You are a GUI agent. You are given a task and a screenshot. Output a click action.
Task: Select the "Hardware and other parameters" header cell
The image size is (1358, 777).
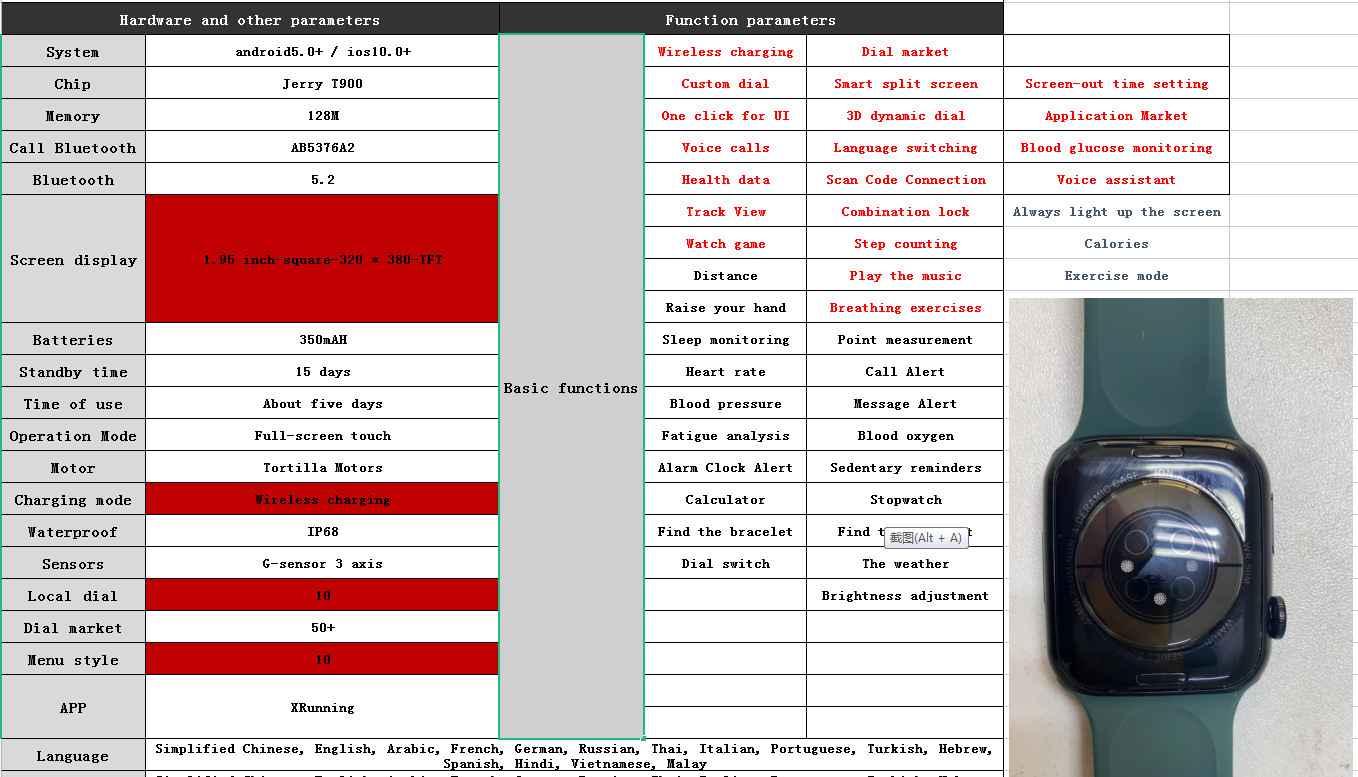click(x=250, y=19)
